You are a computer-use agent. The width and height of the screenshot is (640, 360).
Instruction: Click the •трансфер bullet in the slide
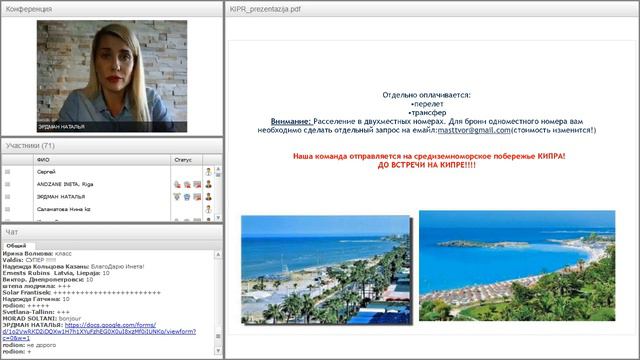pyautogui.click(x=427, y=113)
